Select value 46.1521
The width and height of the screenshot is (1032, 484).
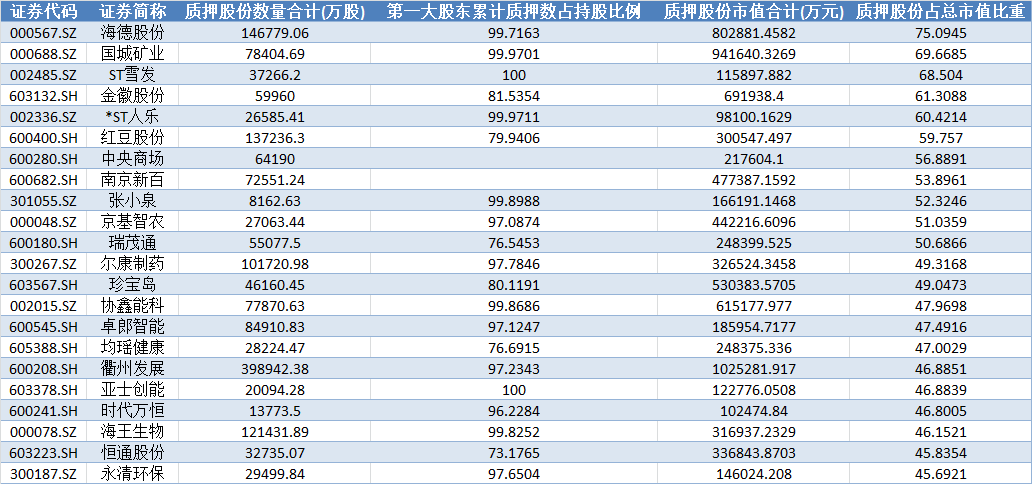943,433
